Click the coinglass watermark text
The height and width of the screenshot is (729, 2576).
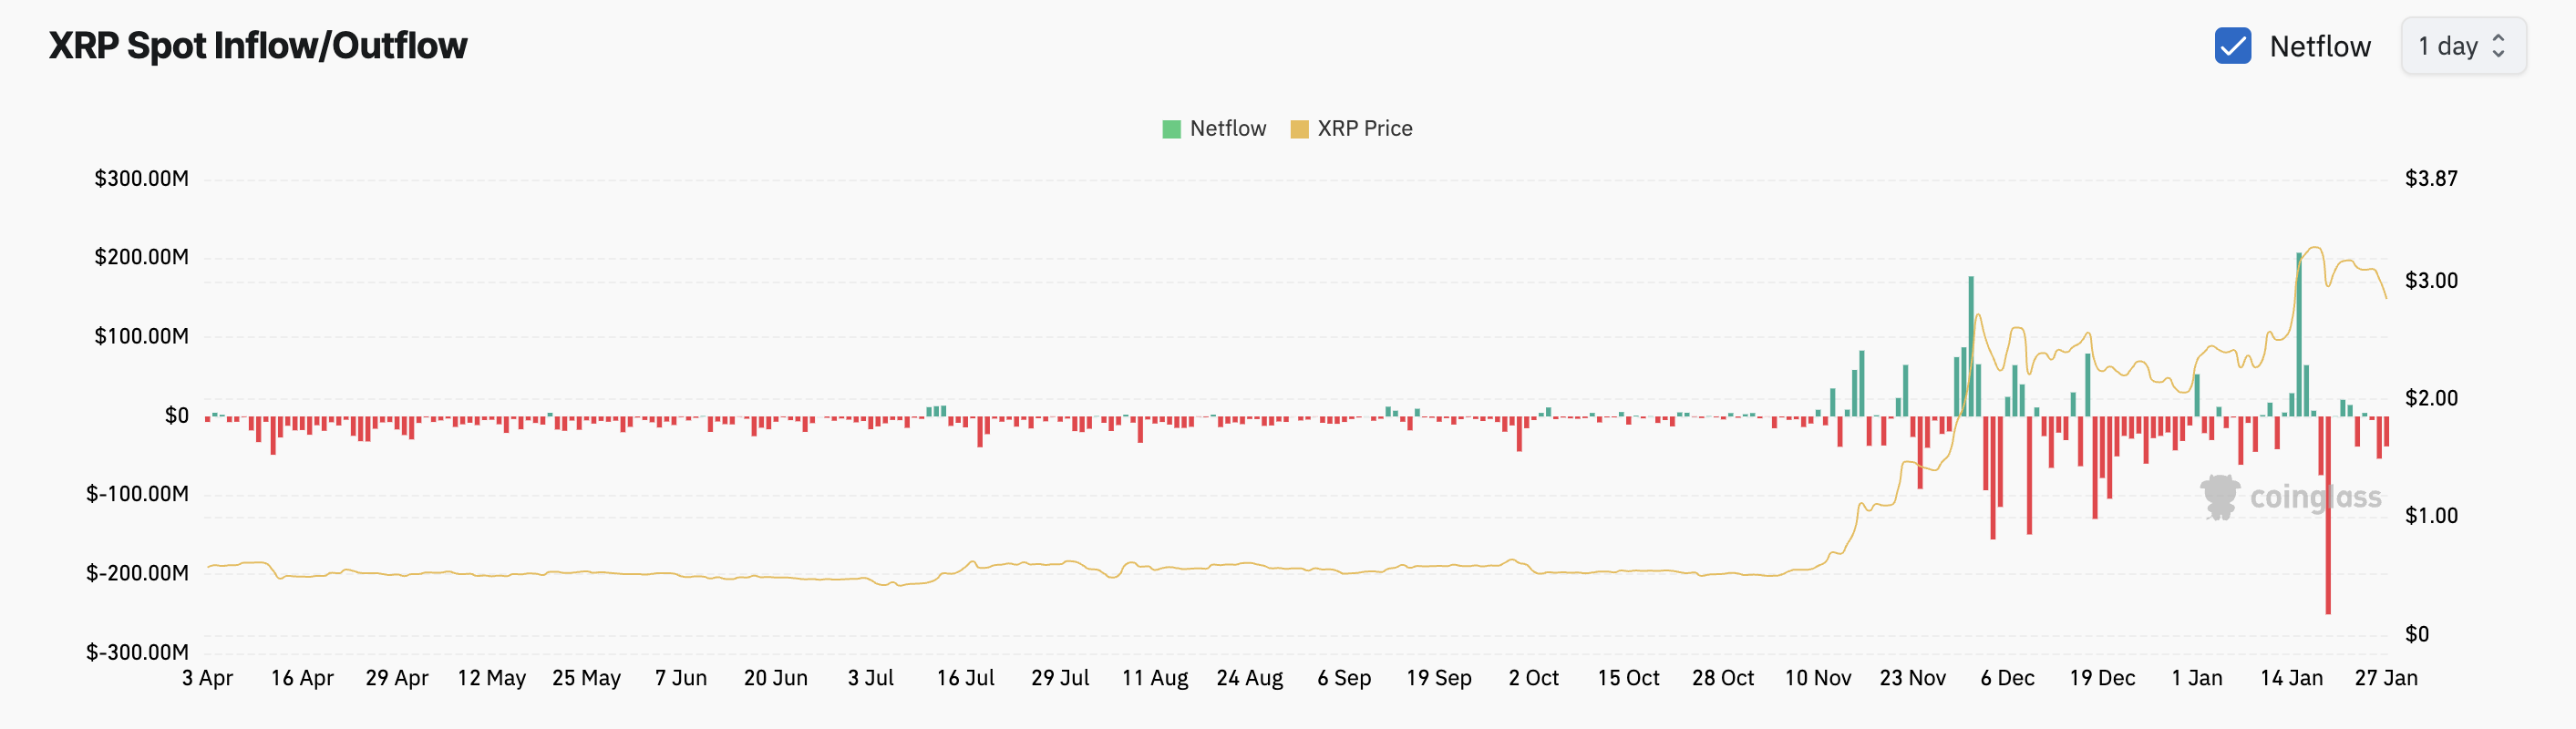(2315, 497)
